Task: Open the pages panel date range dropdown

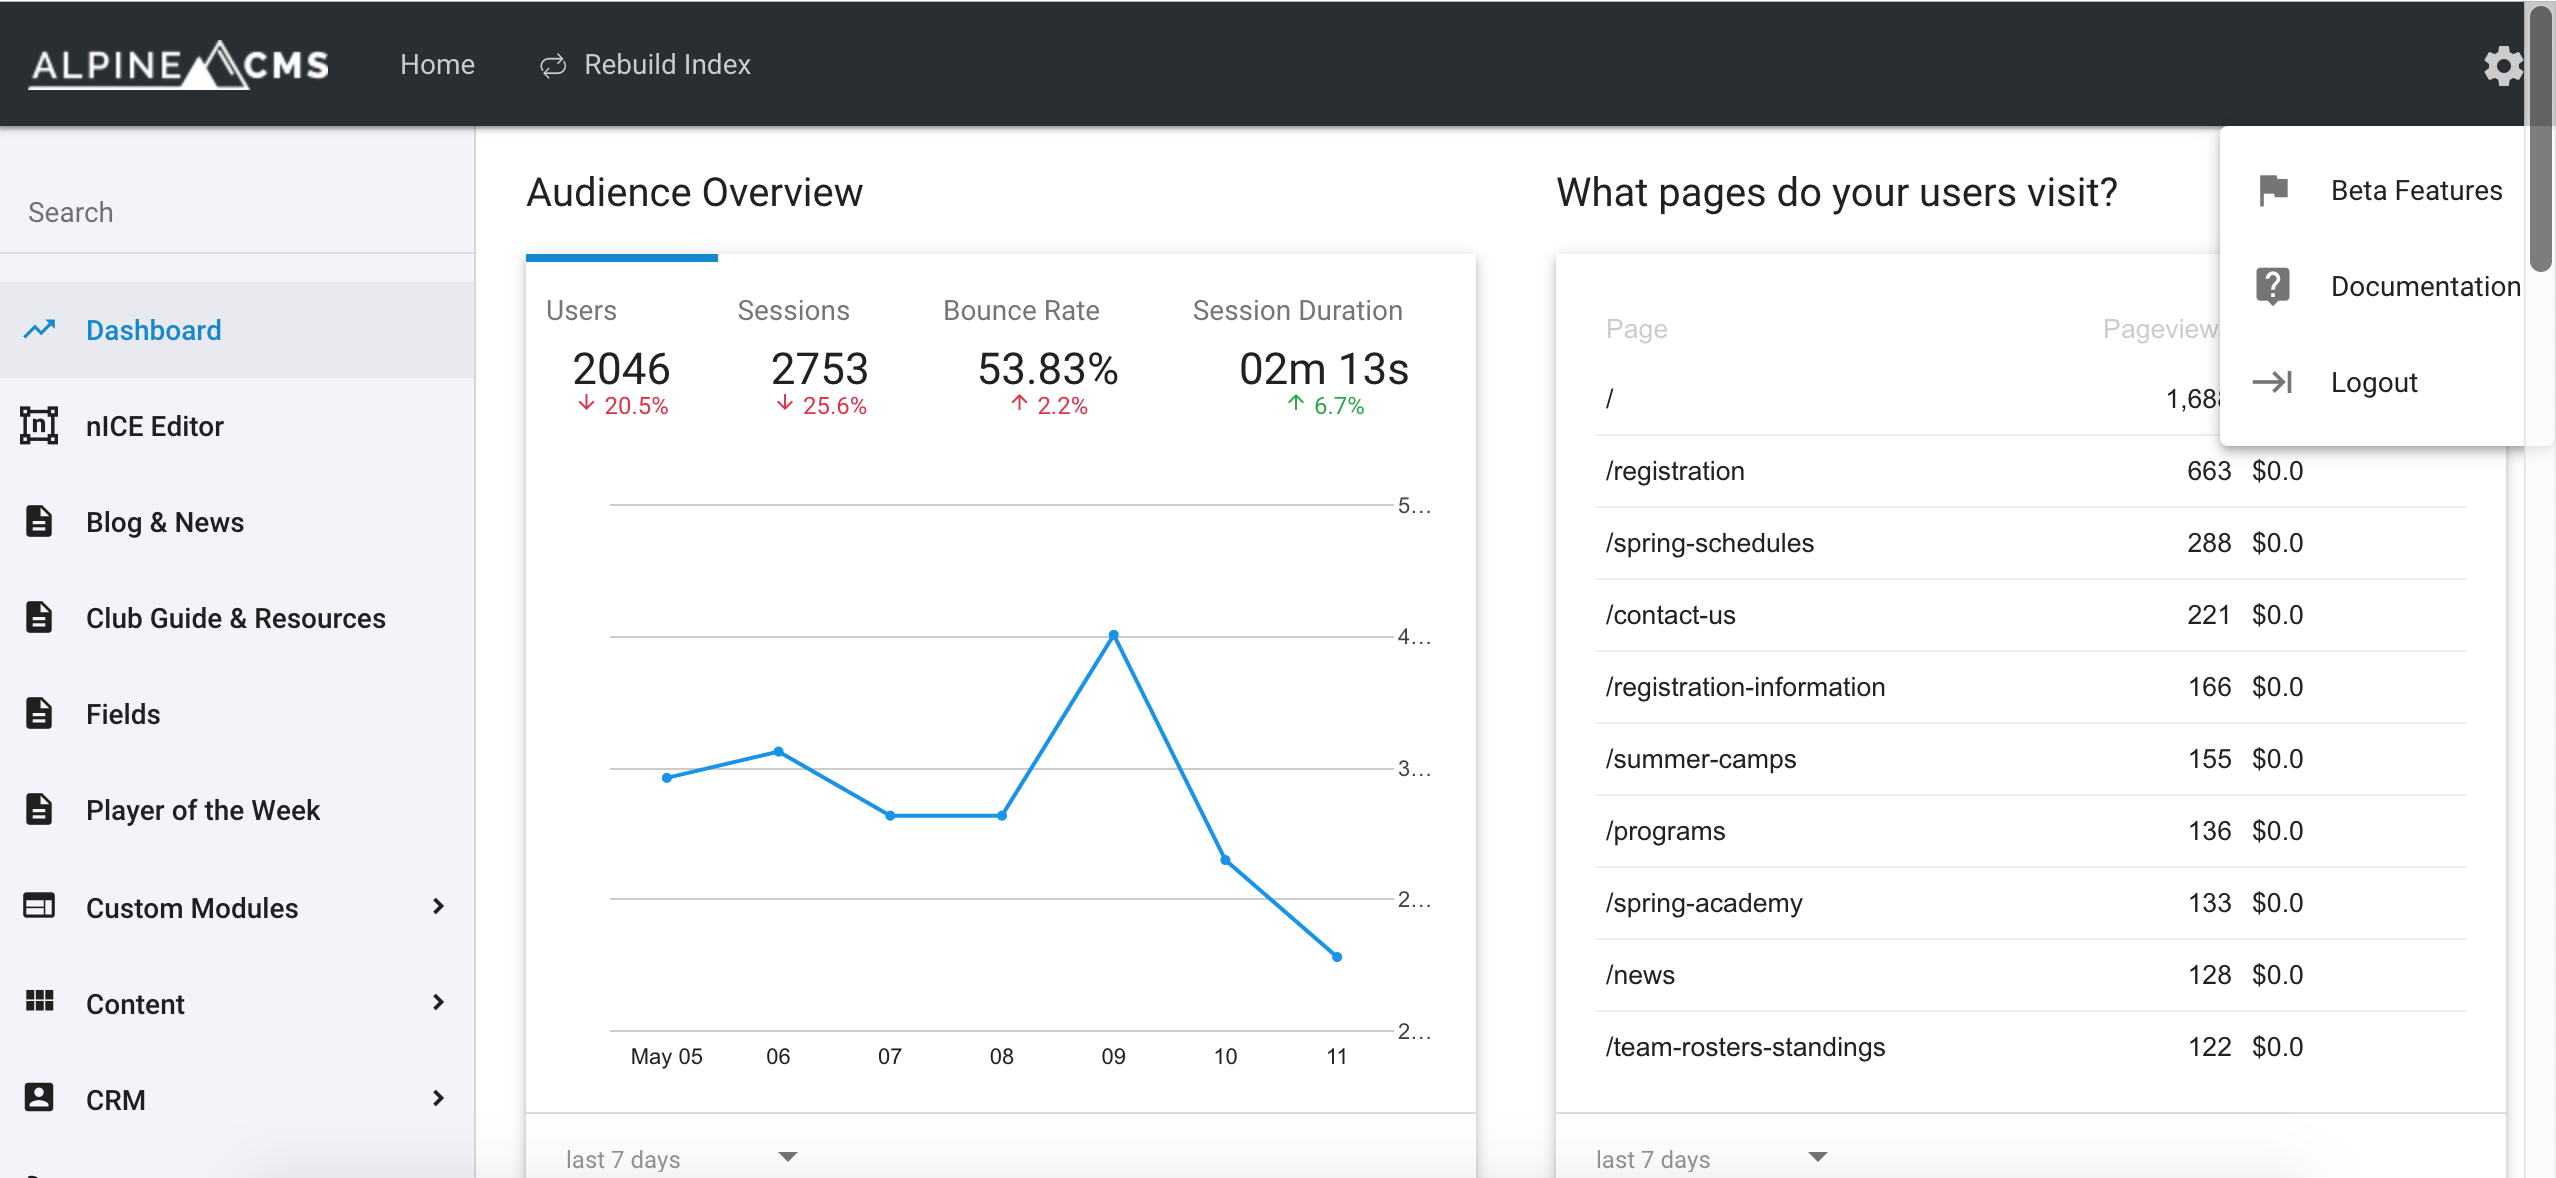Action: [1710, 1158]
